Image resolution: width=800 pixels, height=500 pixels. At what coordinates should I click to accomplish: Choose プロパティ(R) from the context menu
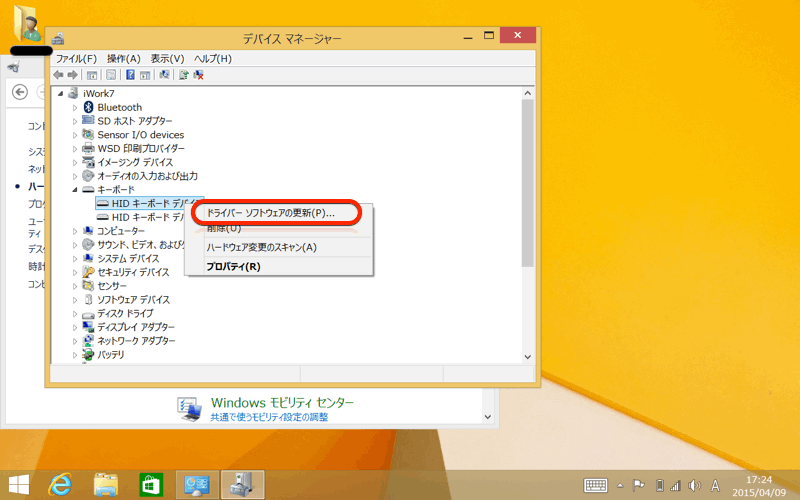click(233, 266)
